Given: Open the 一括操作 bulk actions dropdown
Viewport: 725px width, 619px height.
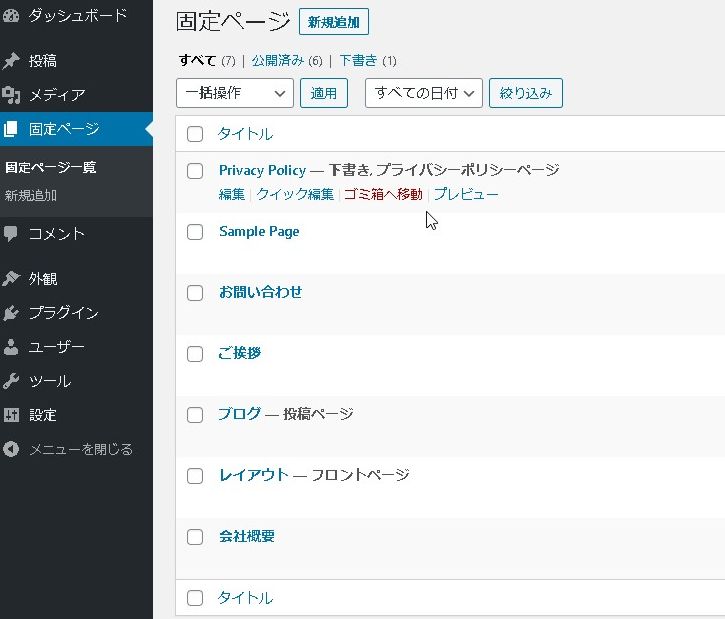Looking at the screenshot, I should (x=234, y=93).
